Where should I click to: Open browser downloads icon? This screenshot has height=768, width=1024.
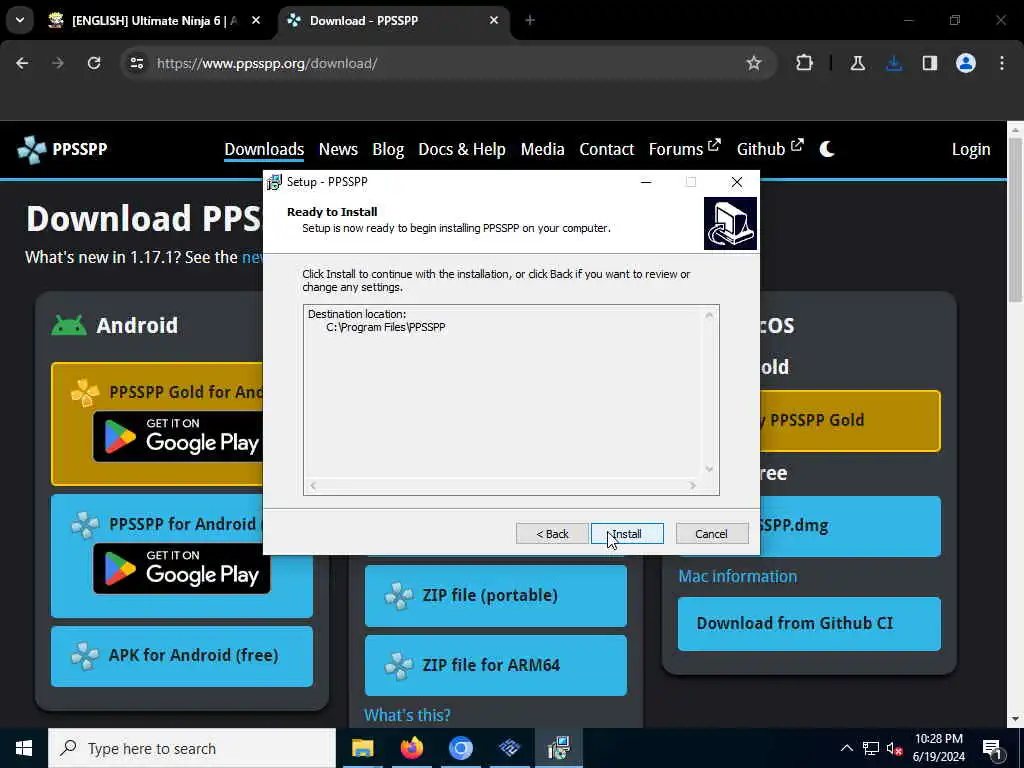pyautogui.click(x=894, y=63)
